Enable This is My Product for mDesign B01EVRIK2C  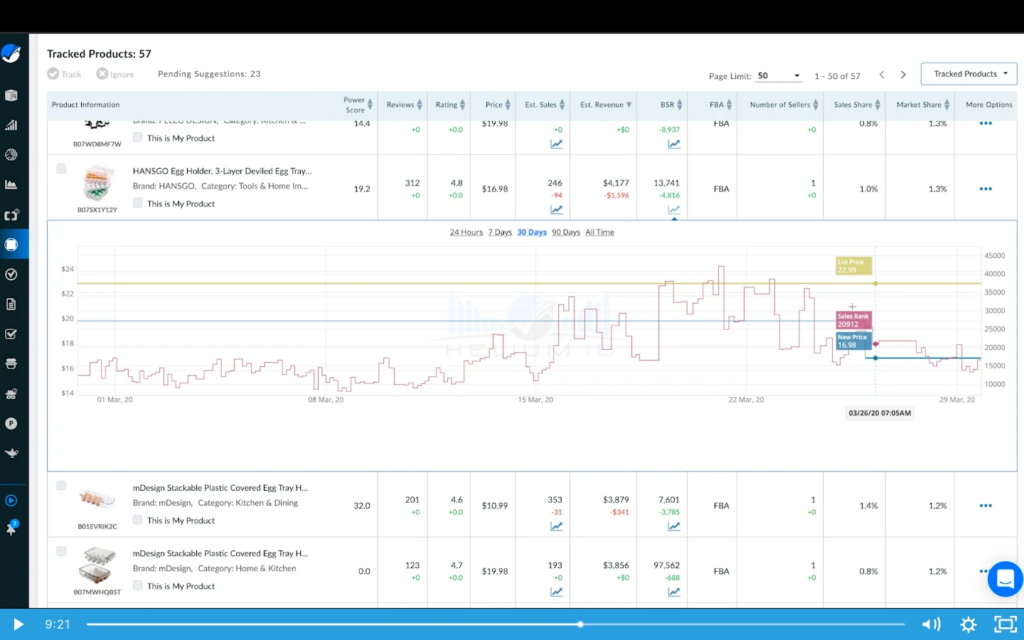click(x=137, y=520)
